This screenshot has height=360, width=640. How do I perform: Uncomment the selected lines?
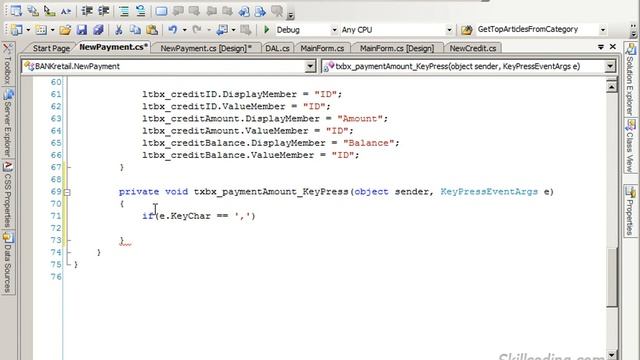click(140, 11)
